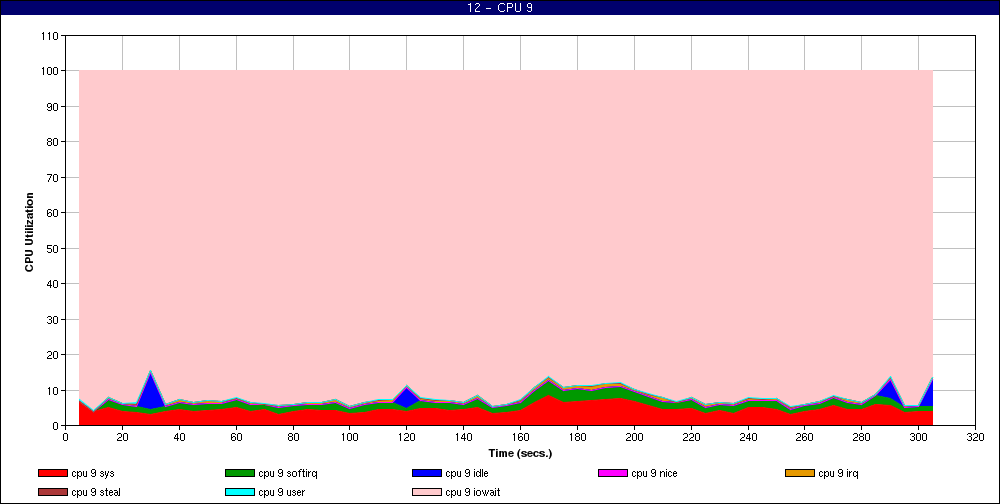Click the magenta cpu 9 nice legend swatch
Image resolution: width=1000 pixels, height=504 pixels.
click(x=613, y=473)
